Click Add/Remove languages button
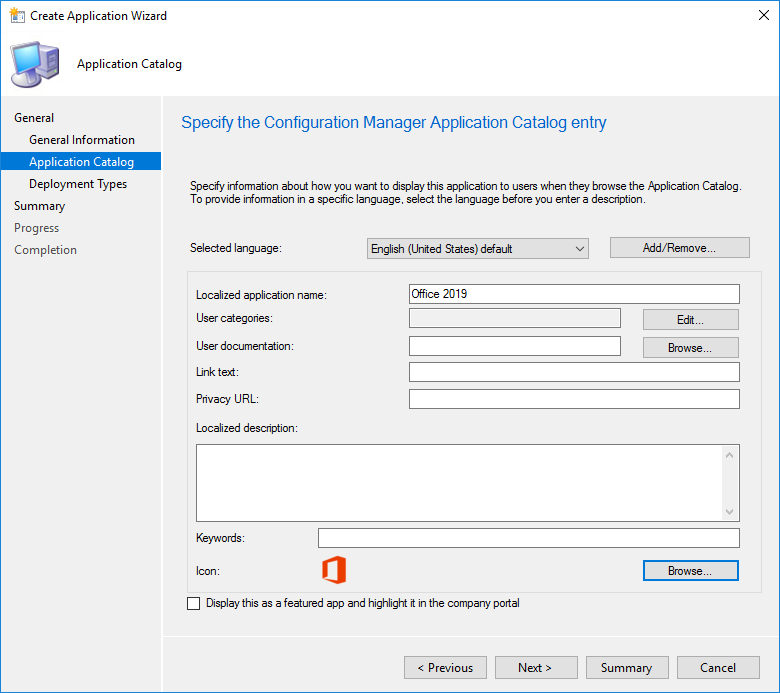Image resolution: width=780 pixels, height=693 pixels. tap(680, 248)
